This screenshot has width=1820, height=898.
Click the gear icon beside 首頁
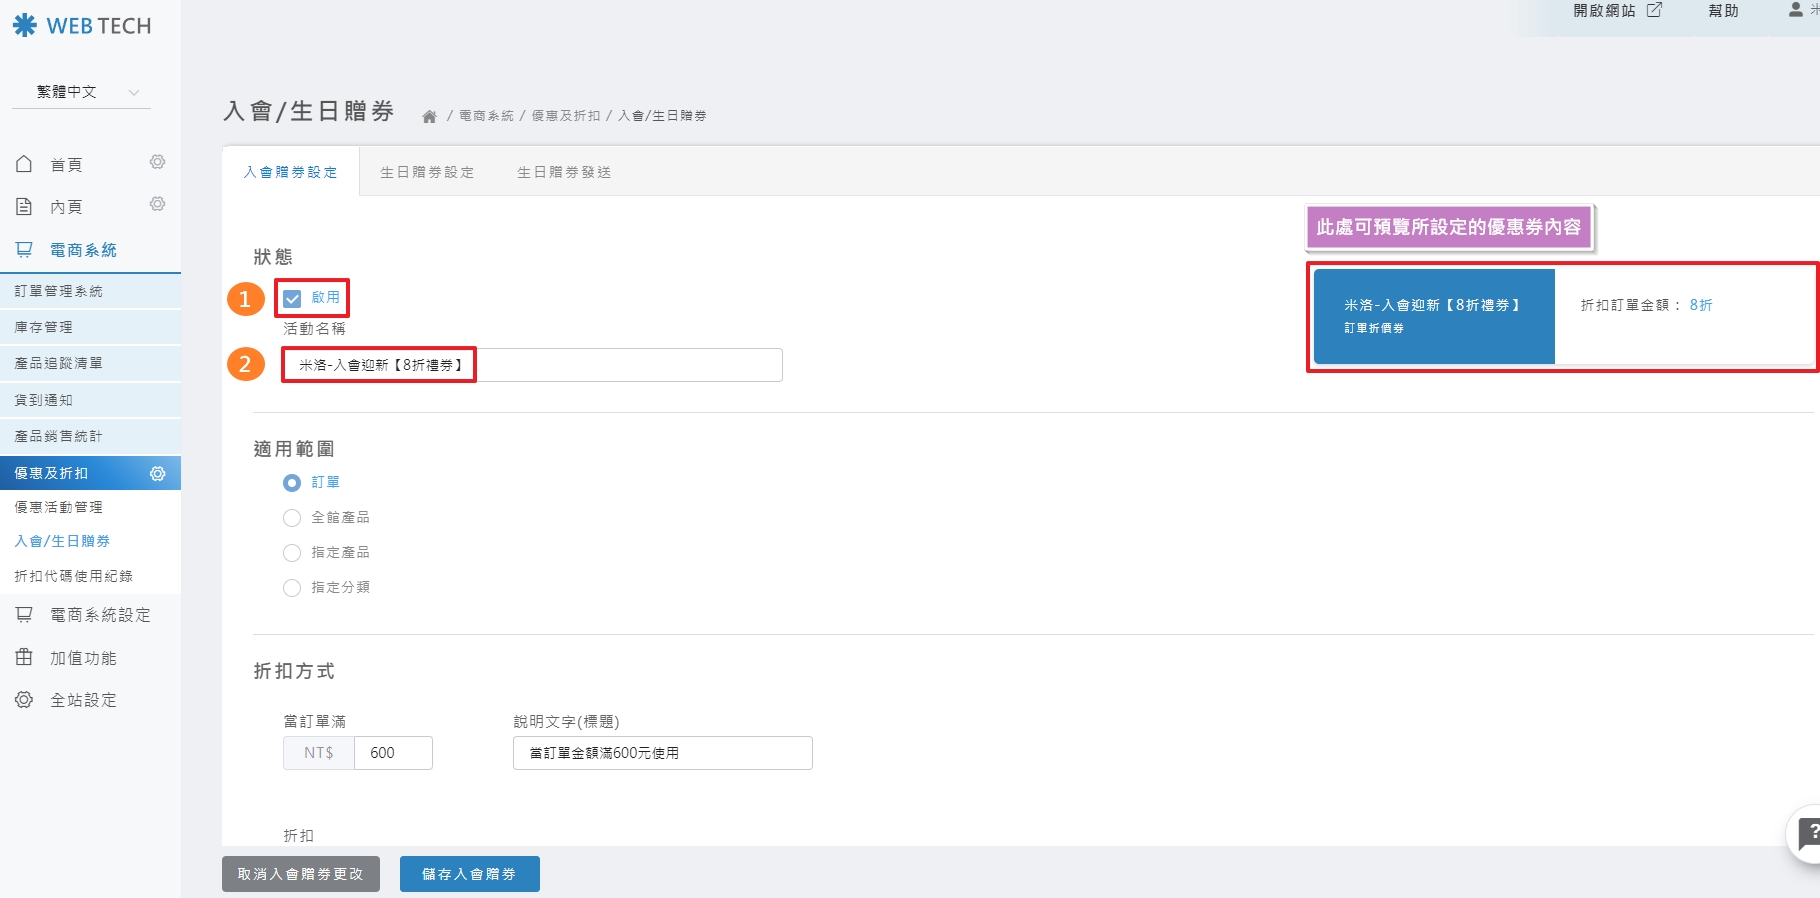tap(157, 162)
